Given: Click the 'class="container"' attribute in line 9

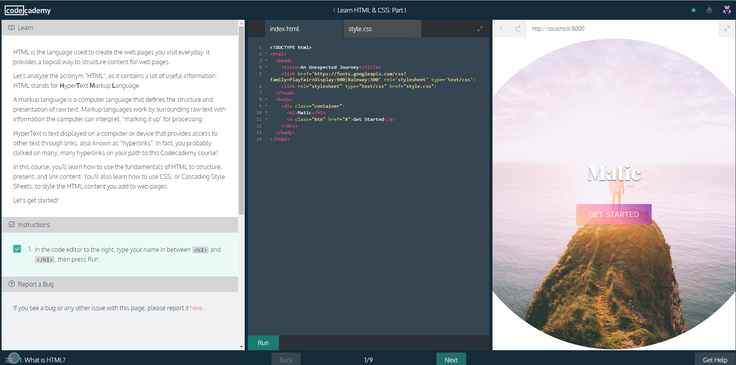Looking at the screenshot, I should coord(320,106).
